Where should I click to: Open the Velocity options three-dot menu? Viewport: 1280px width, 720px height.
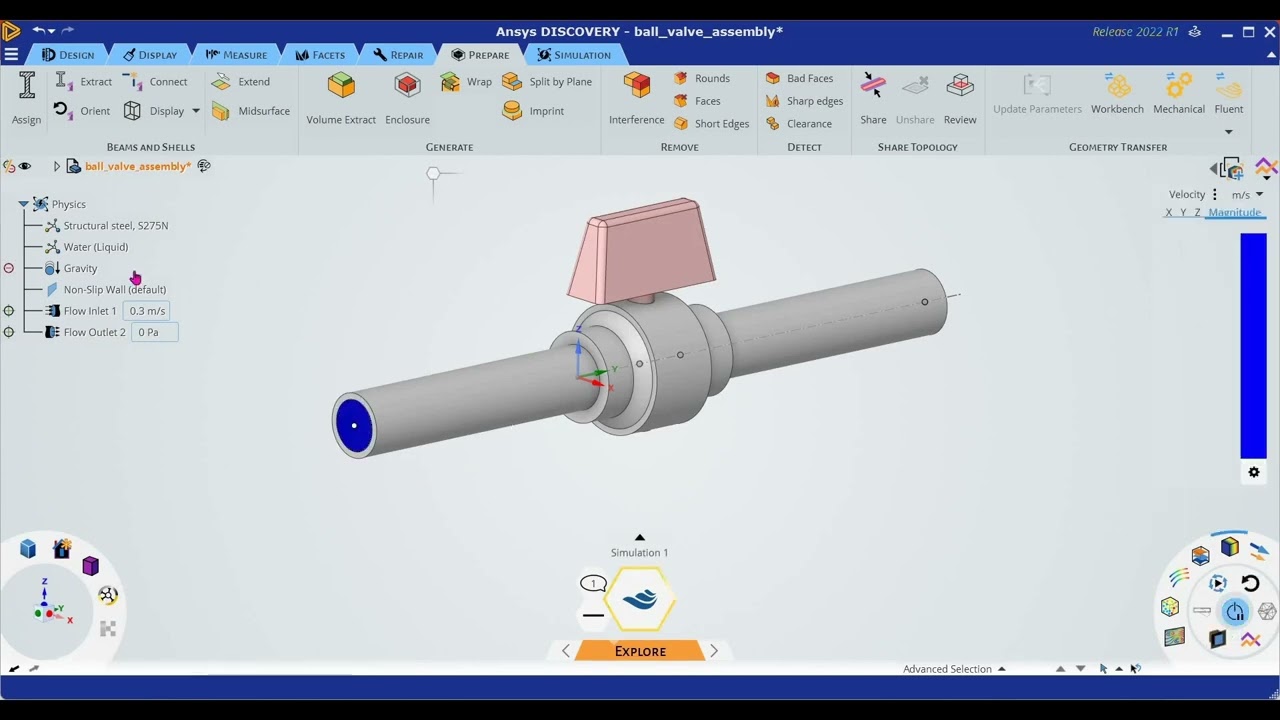tap(1215, 195)
